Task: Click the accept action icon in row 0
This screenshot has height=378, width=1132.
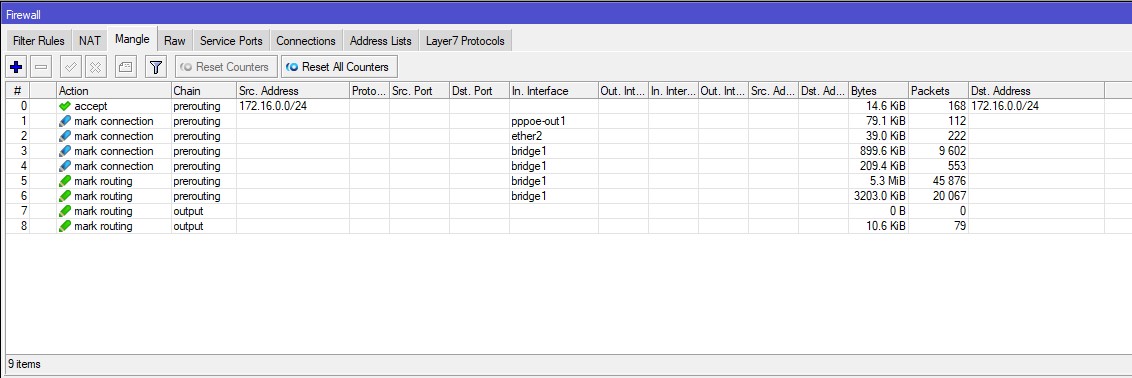Action: [x=65, y=106]
